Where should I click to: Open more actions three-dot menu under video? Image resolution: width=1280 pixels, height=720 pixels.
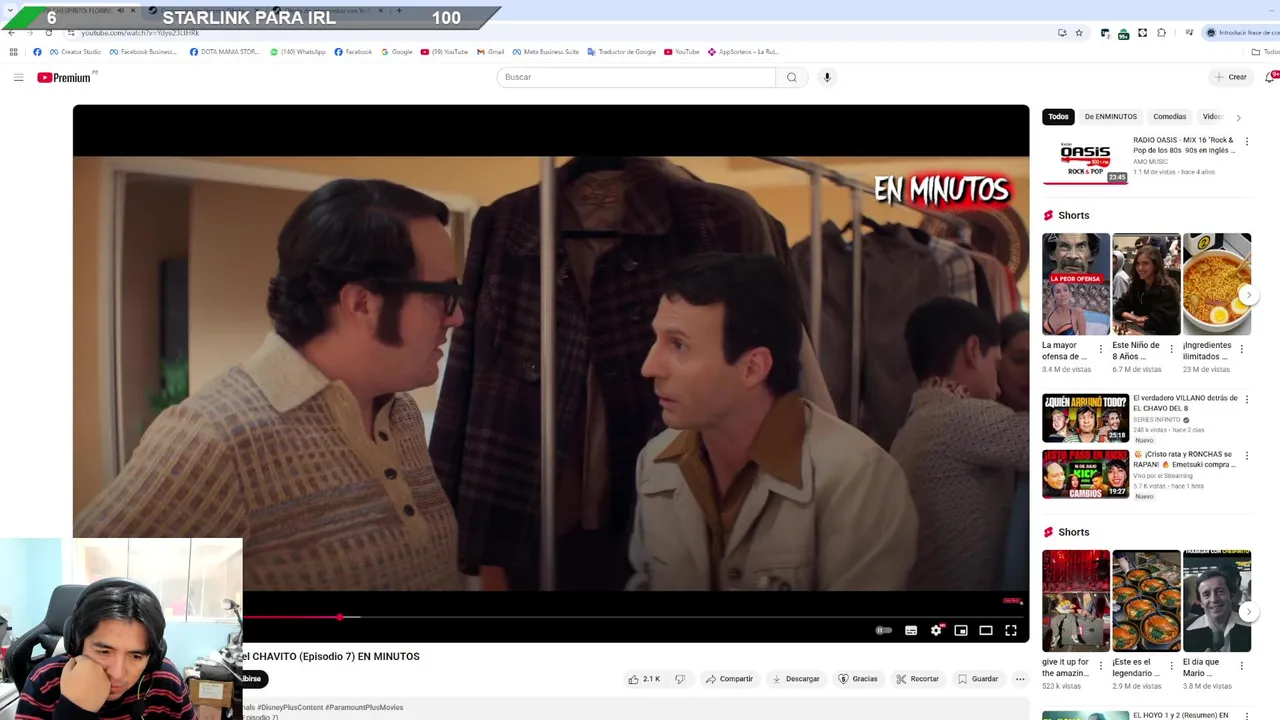tap(1020, 679)
